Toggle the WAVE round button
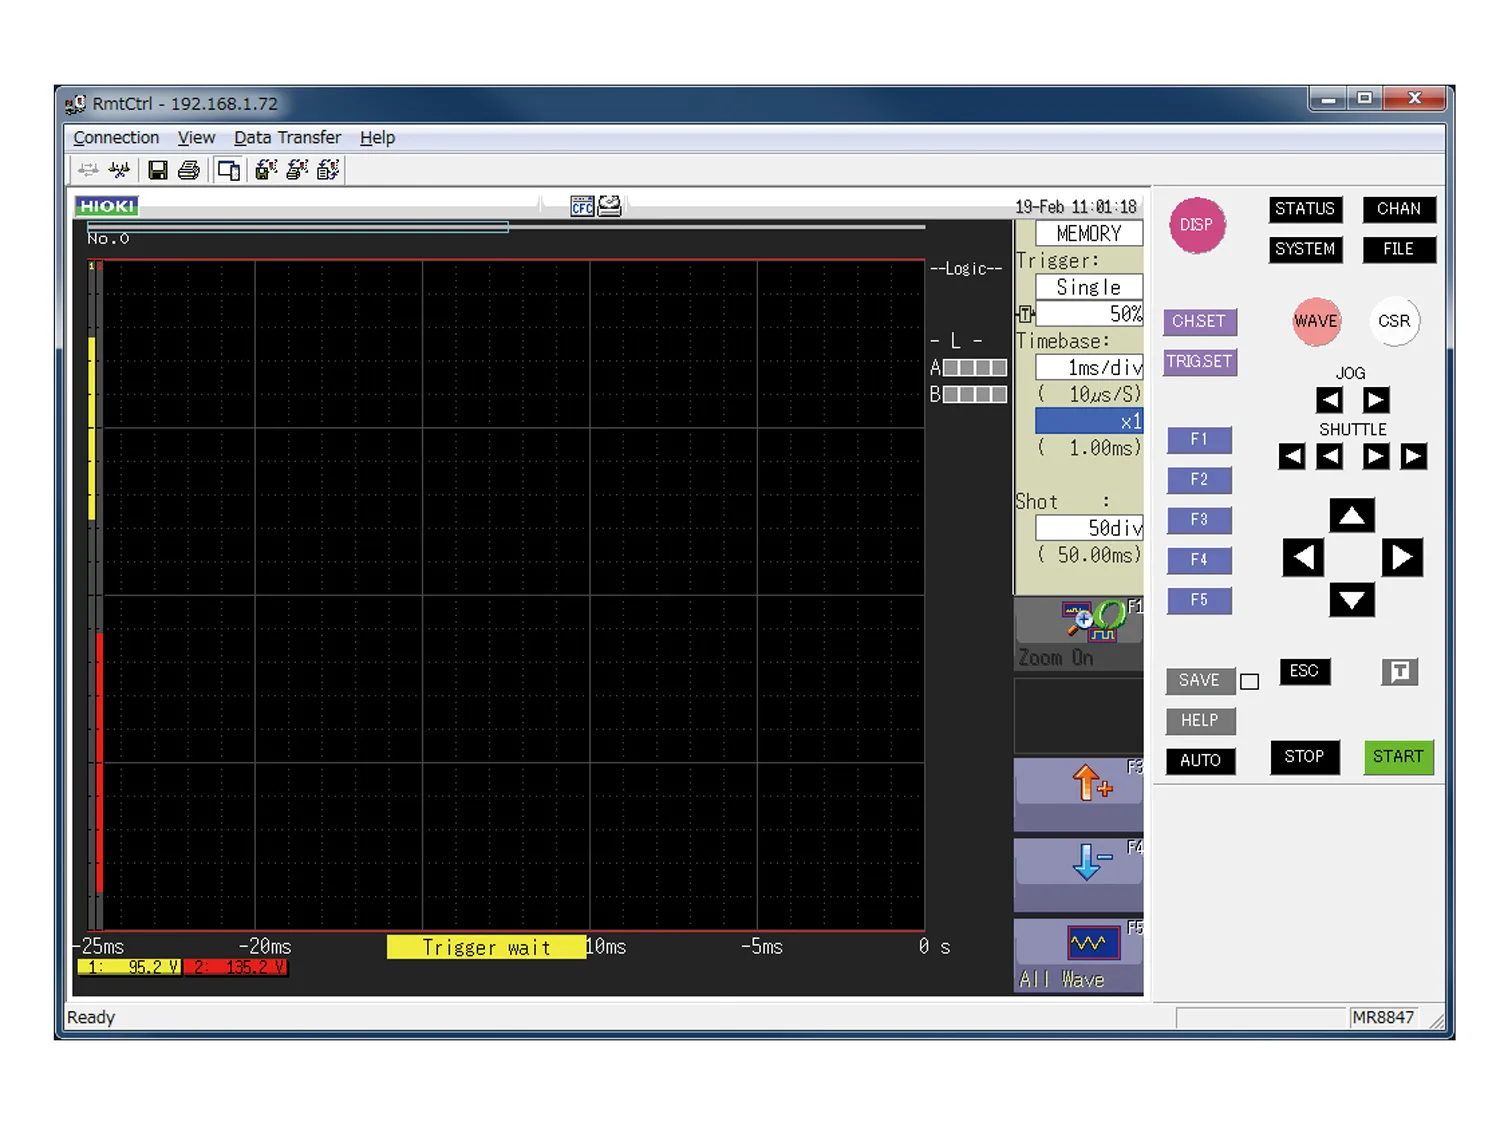This screenshot has height=1125, width=1500. [x=1315, y=321]
